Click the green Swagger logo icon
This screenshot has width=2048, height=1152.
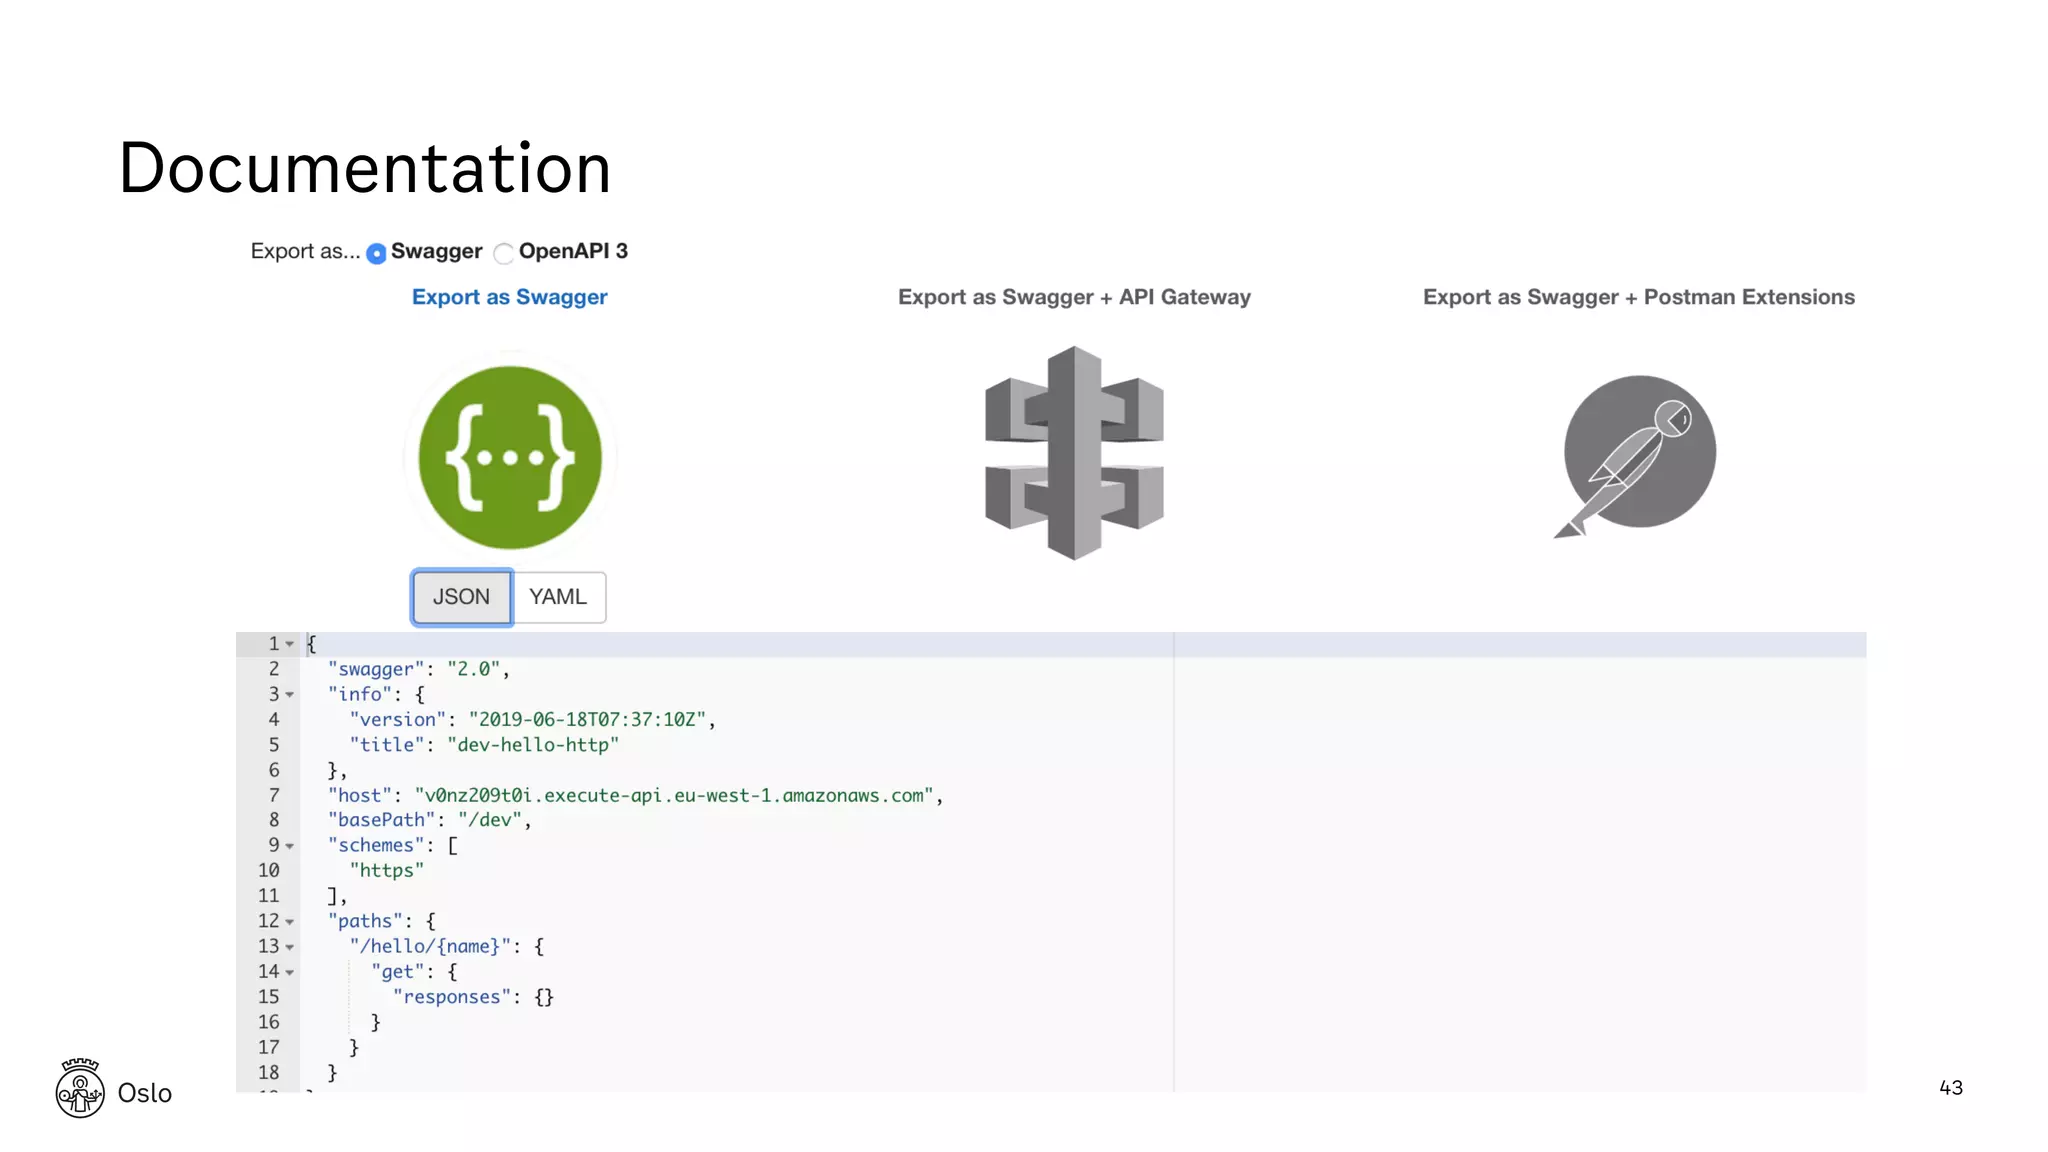pos(510,457)
